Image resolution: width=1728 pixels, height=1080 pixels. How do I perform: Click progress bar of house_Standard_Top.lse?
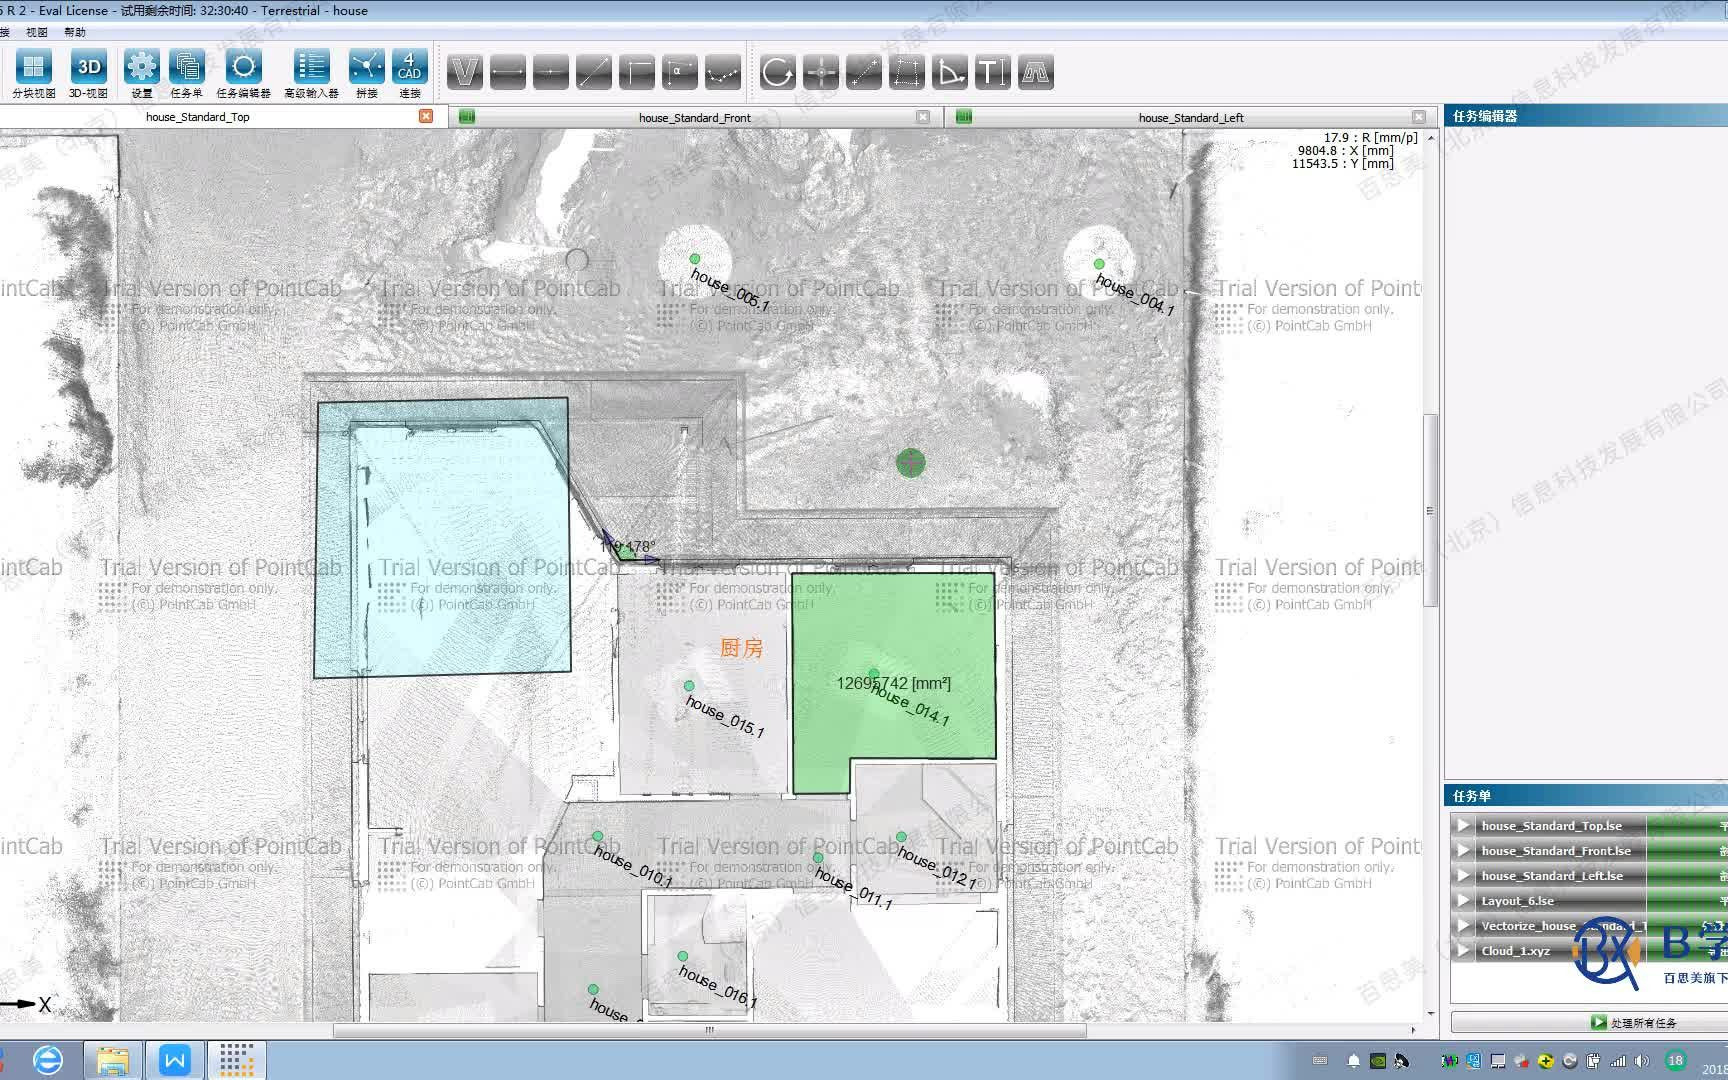(1688, 826)
